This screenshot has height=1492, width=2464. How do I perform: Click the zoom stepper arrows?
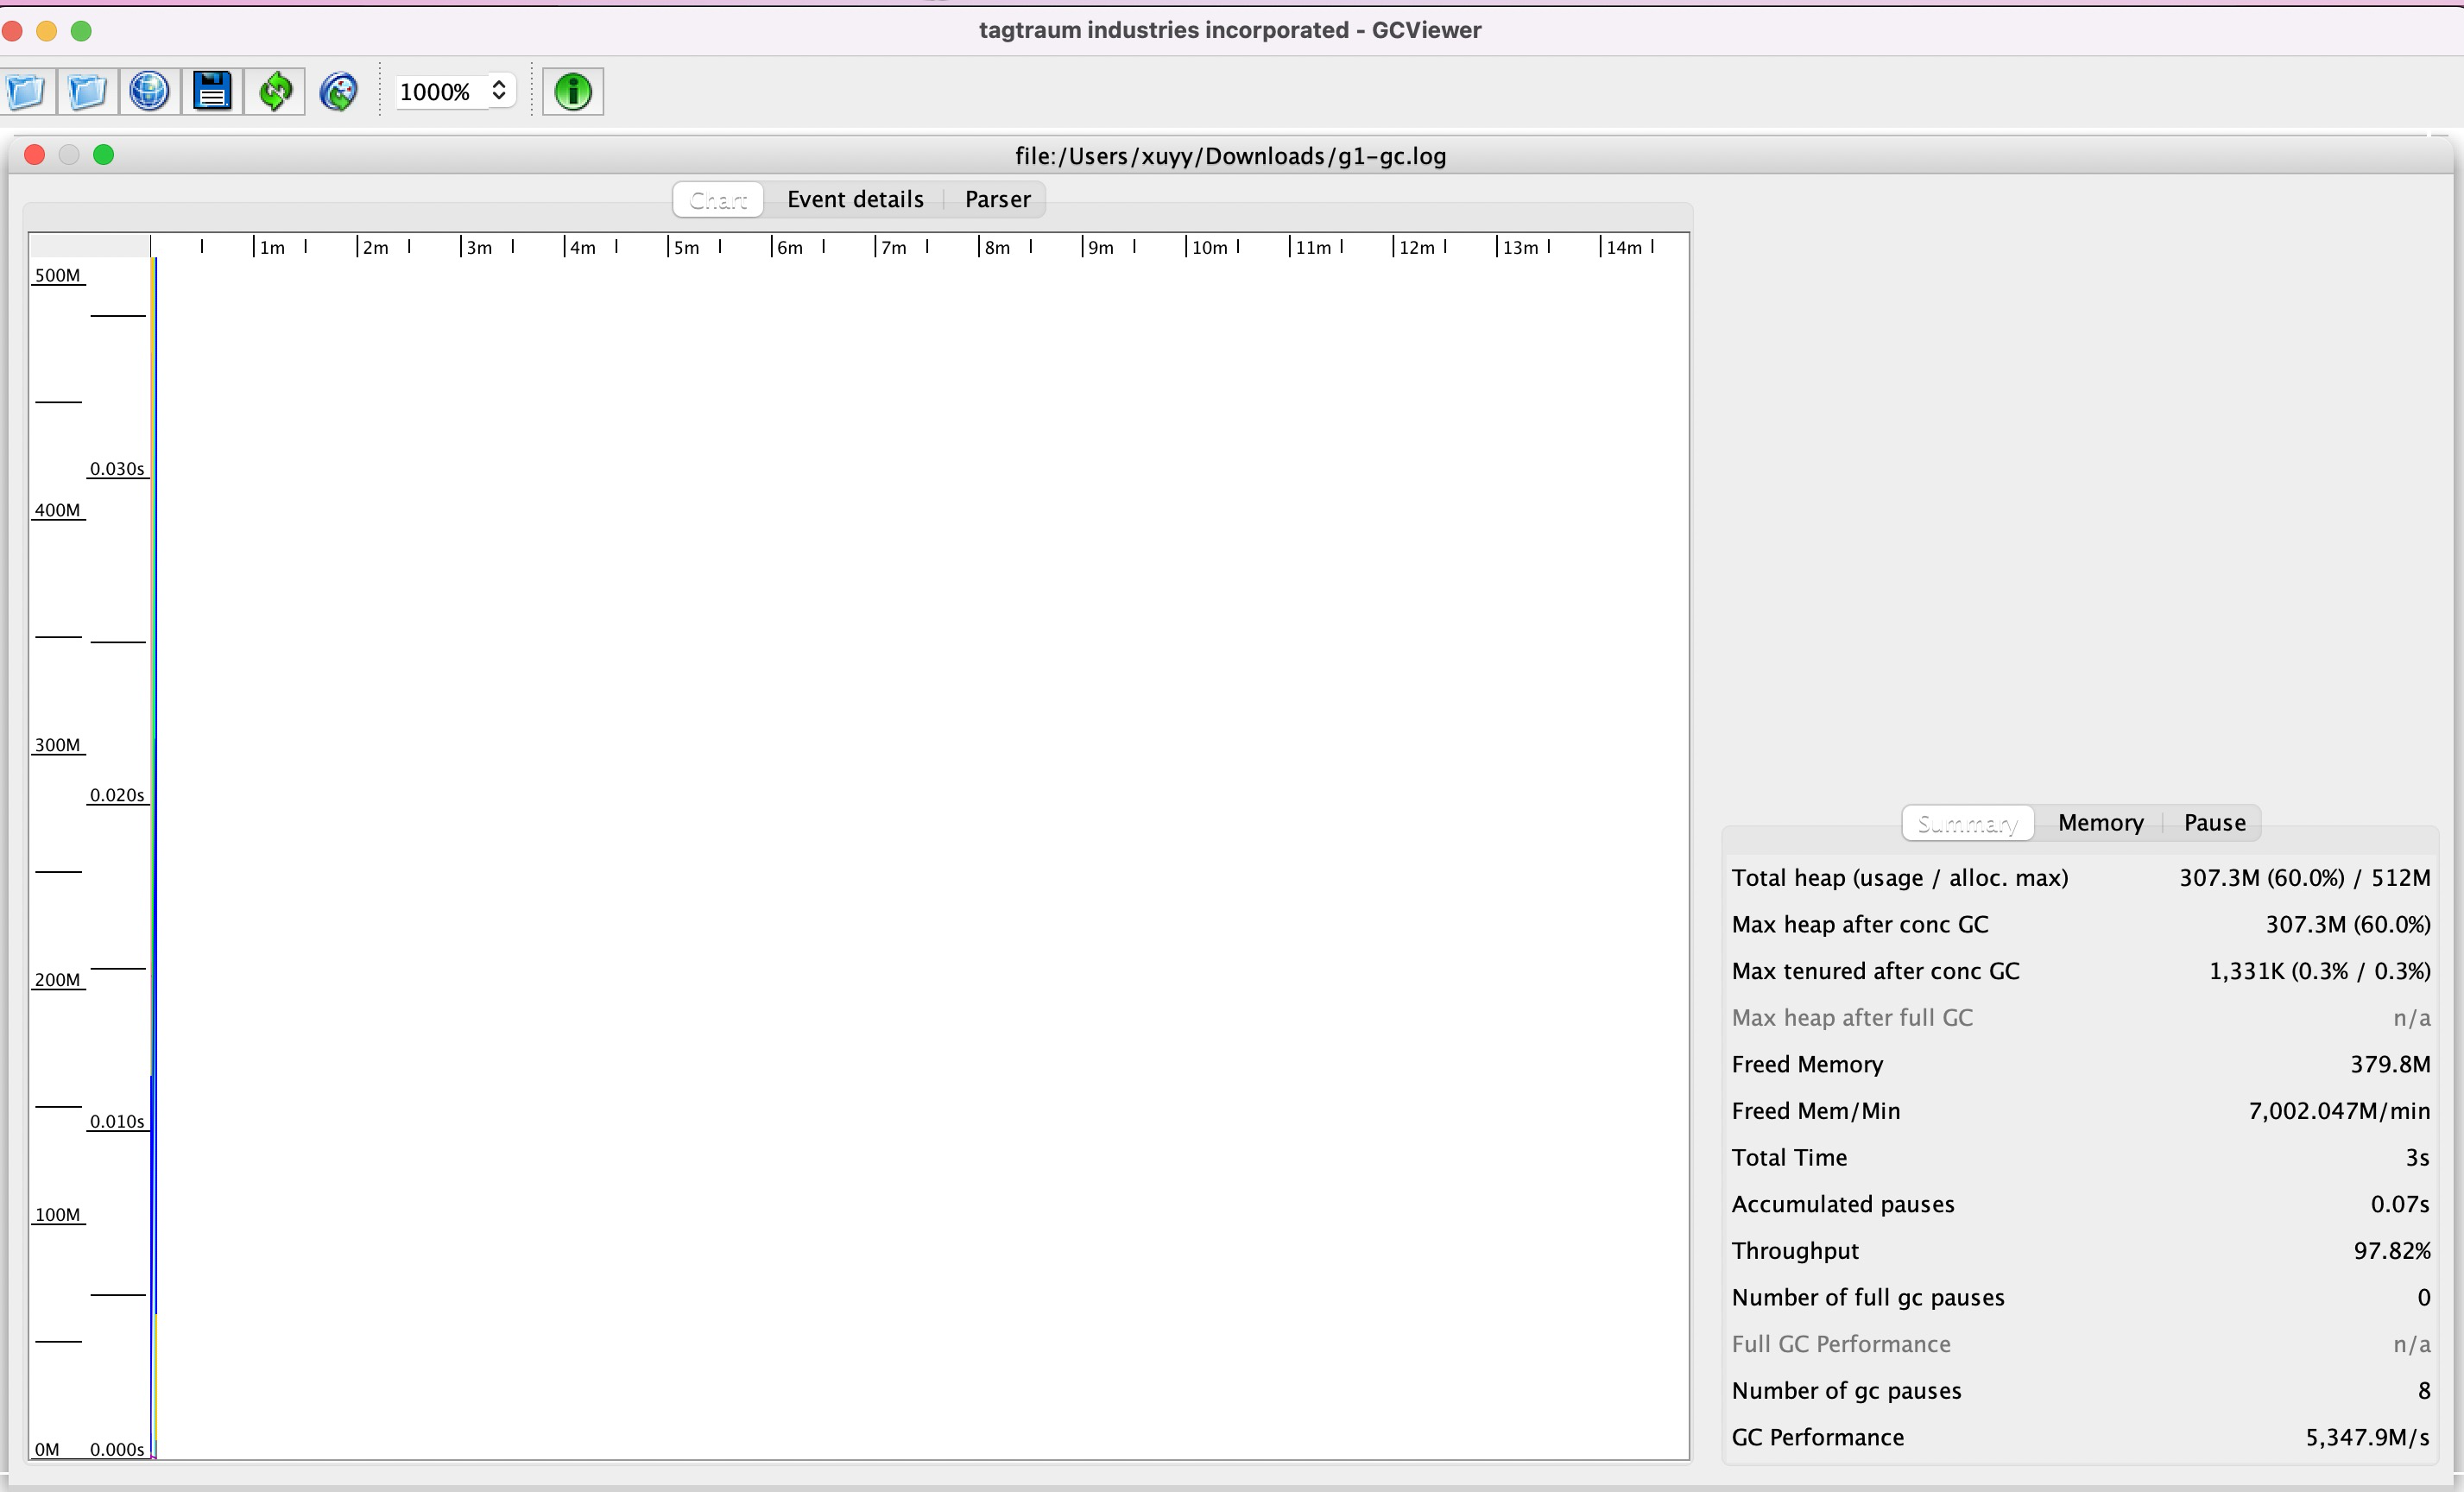pyautogui.click(x=499, y=91)
